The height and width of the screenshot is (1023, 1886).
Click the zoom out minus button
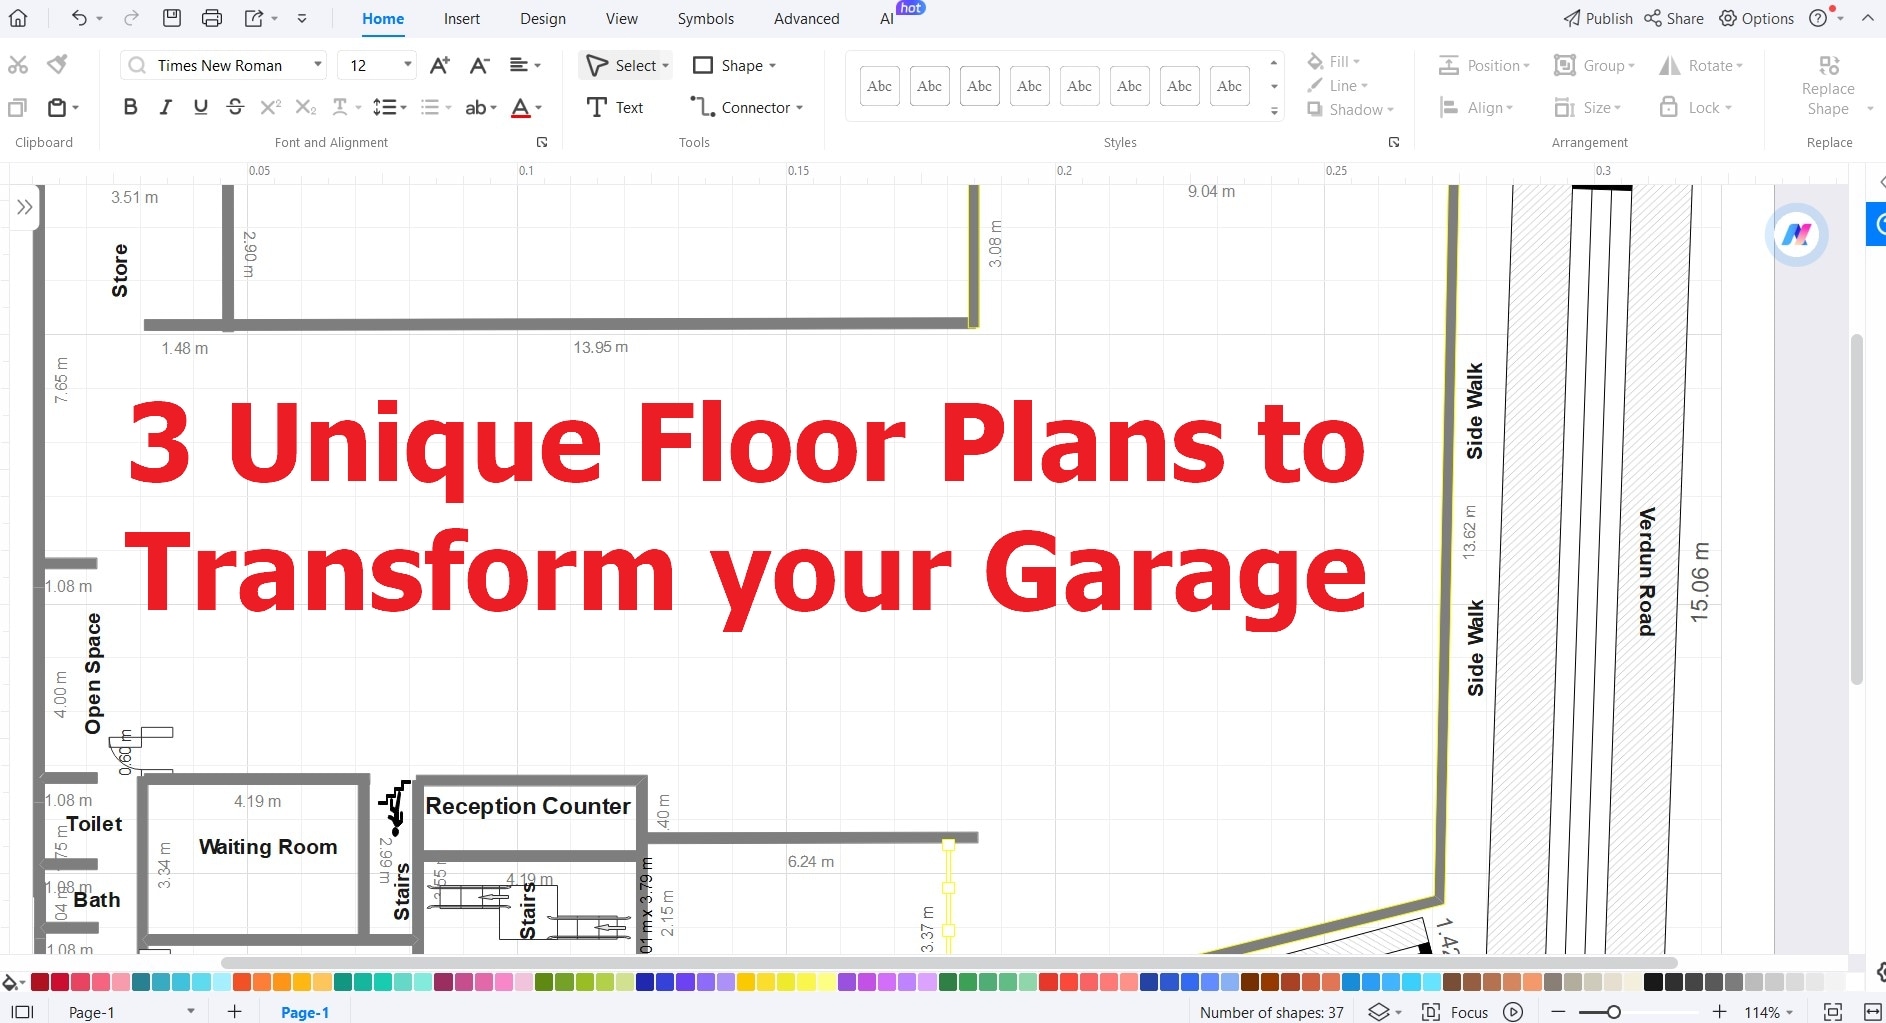click(1558, 1012)
